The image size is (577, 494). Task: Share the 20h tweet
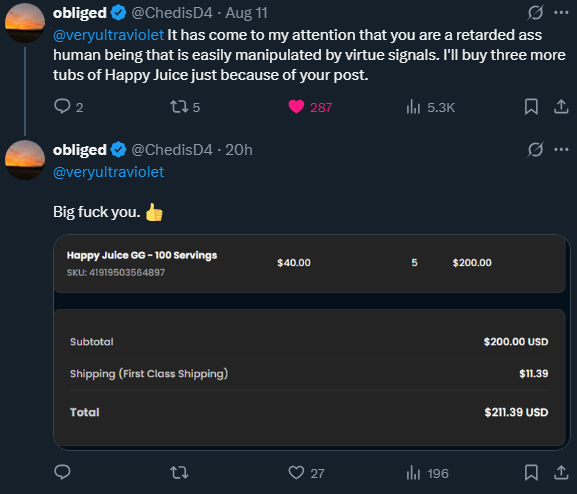click(561, 472)
